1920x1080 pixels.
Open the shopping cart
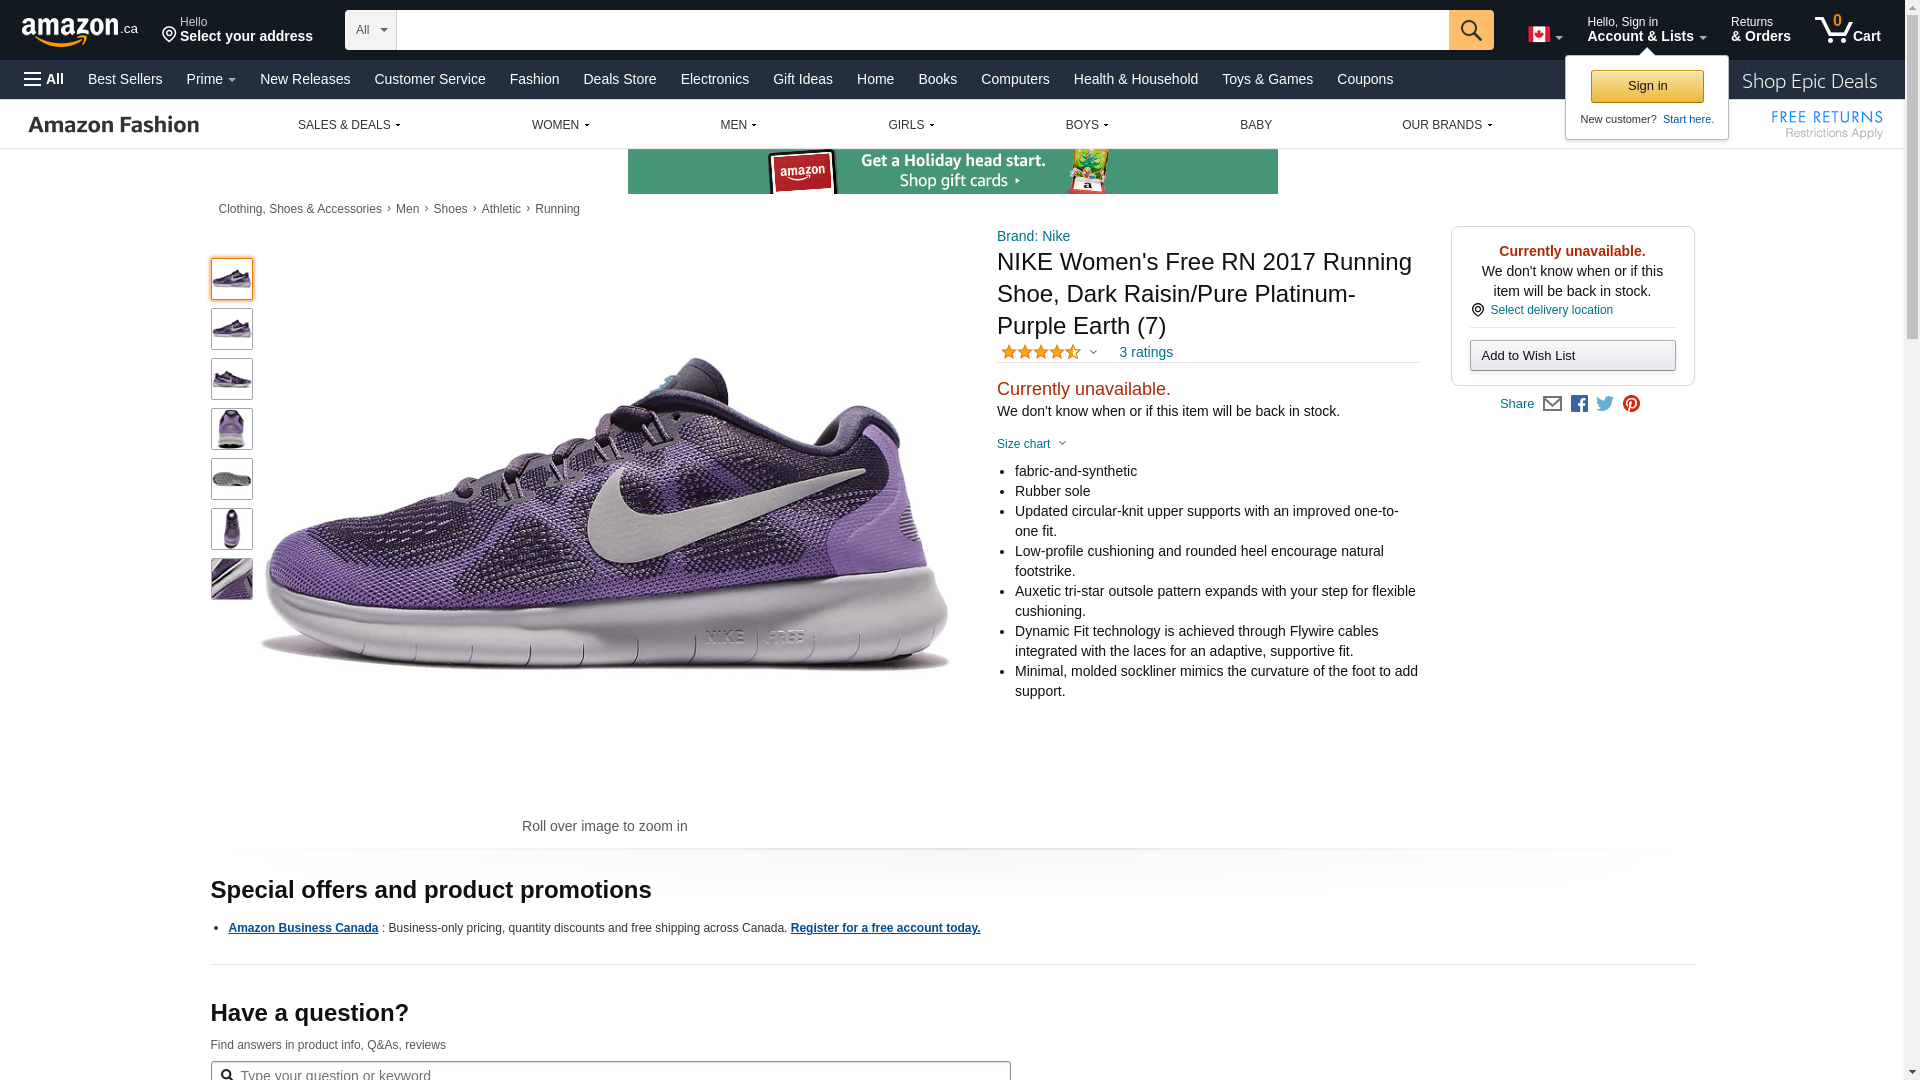pyautogui.click(x=1847, y=30)
